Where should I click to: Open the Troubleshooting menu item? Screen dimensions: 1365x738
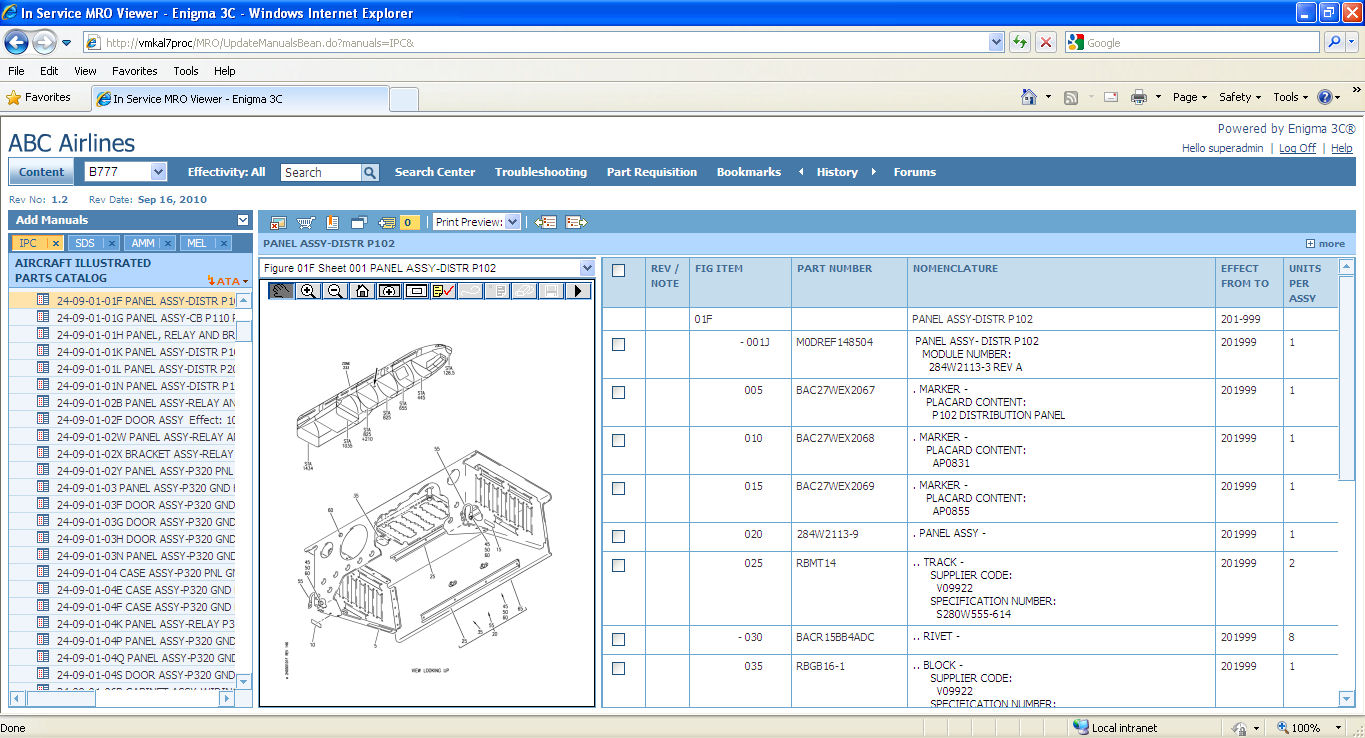(x=540, y=172)
